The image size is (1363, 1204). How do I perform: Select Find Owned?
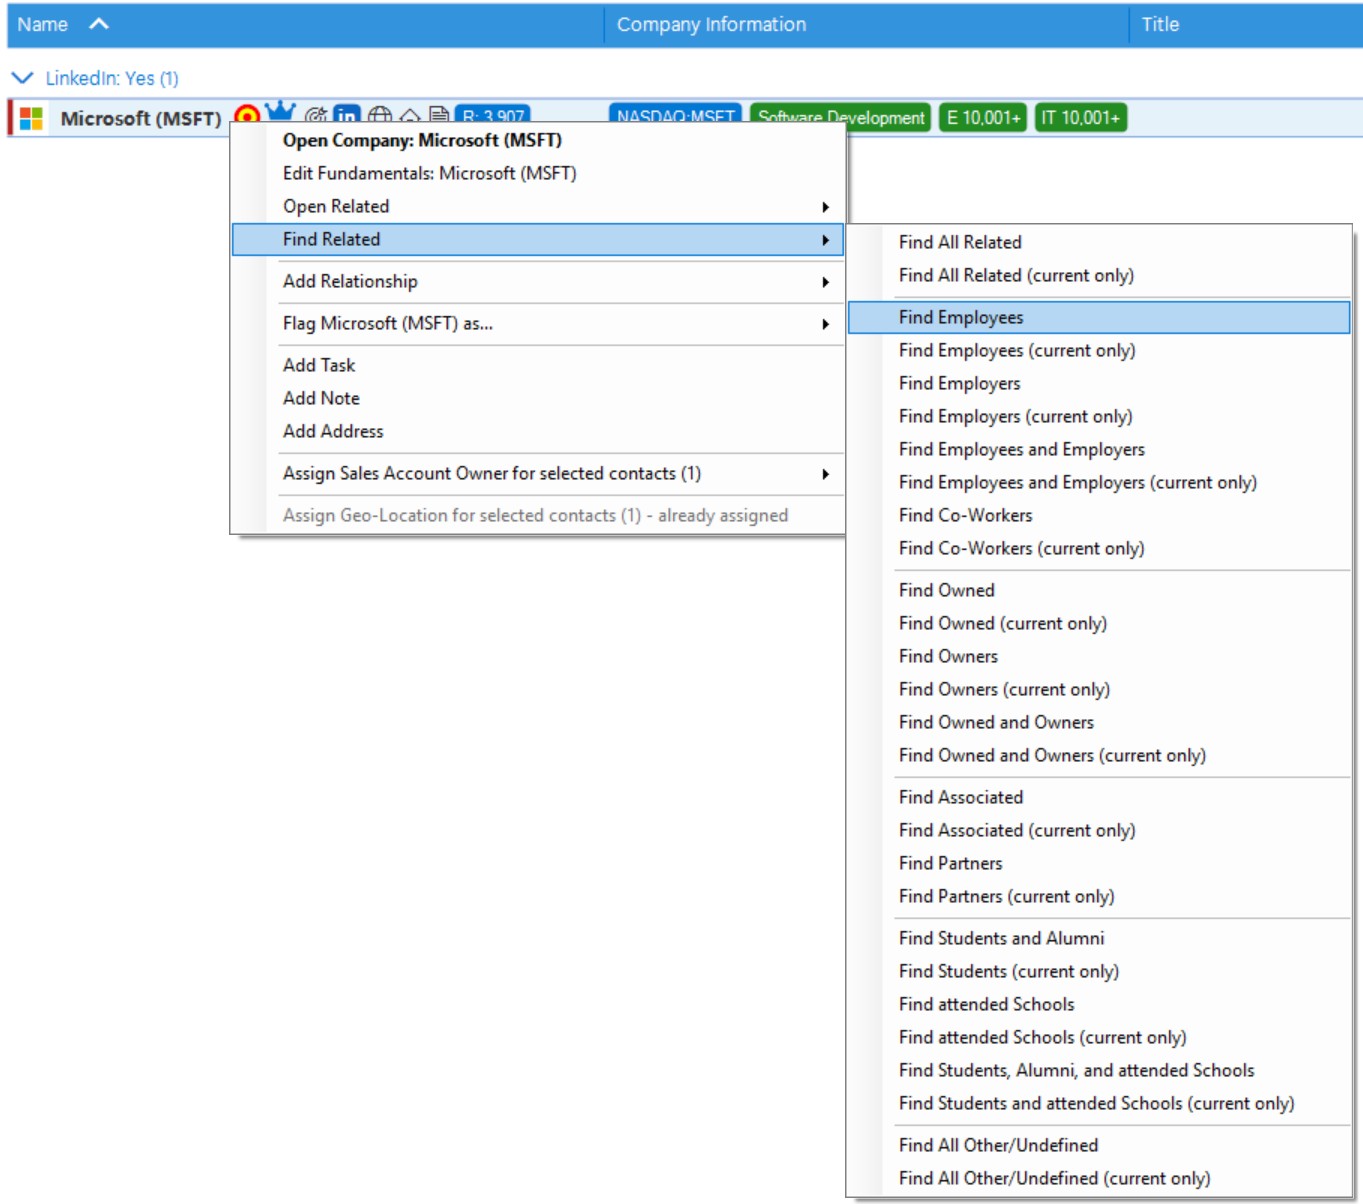point(1099,590)
